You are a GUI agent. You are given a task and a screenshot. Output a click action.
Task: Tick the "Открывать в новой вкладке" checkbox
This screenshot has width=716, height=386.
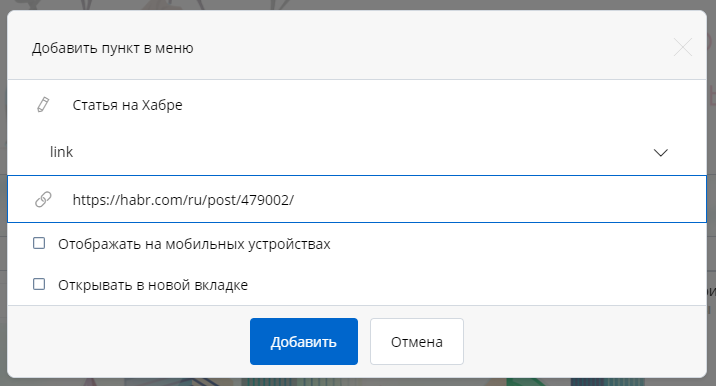39,284
